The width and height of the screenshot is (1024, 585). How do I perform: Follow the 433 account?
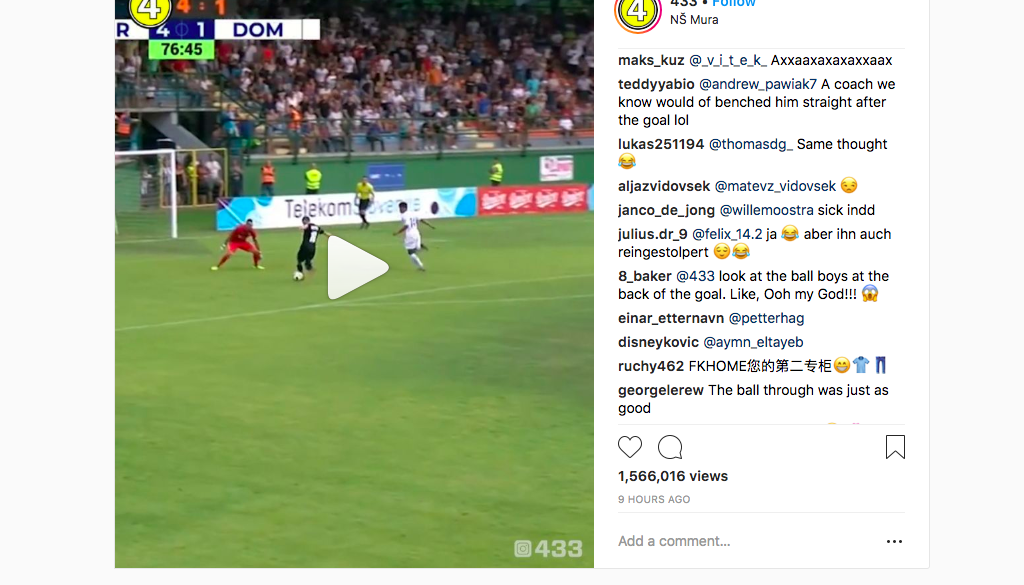point(733,3)
